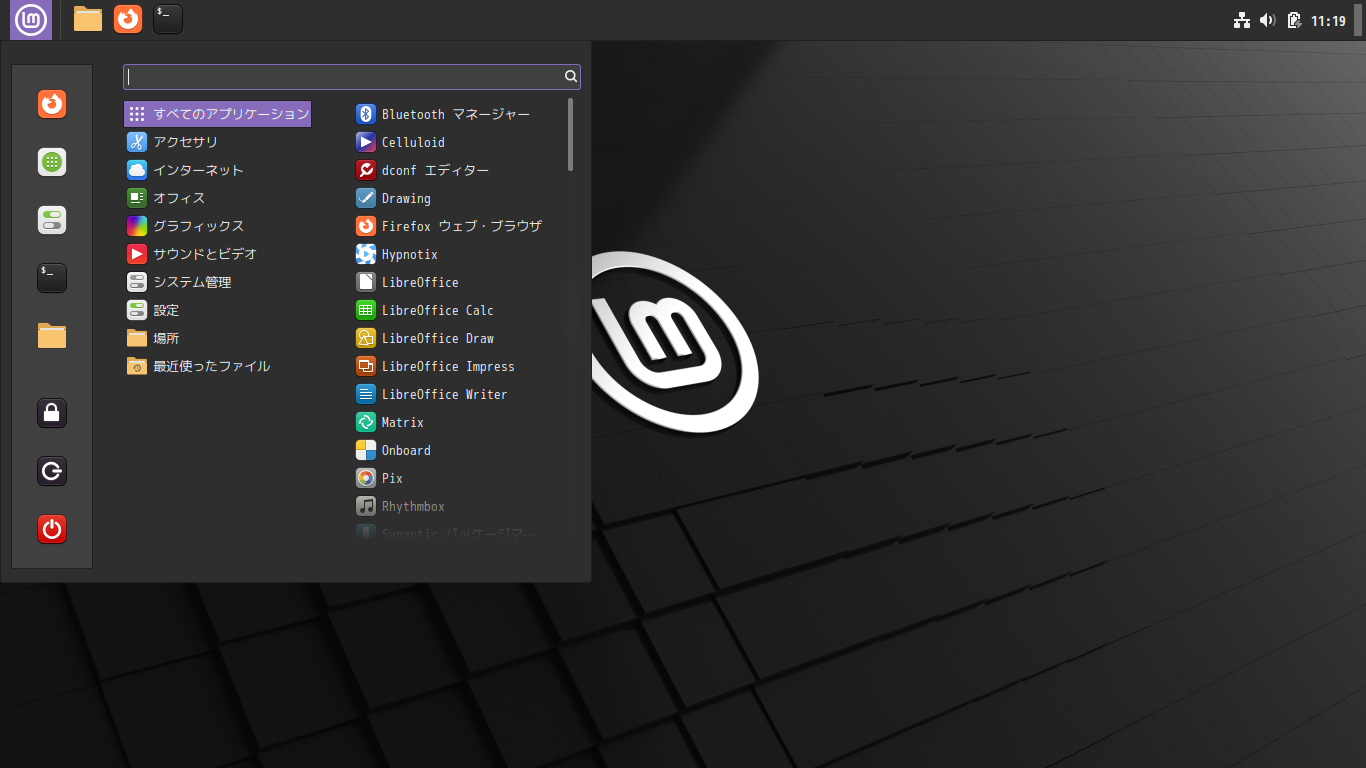Open the サウンドとビデオ category
Screen dimensions: 1366x768
[217, 254]
